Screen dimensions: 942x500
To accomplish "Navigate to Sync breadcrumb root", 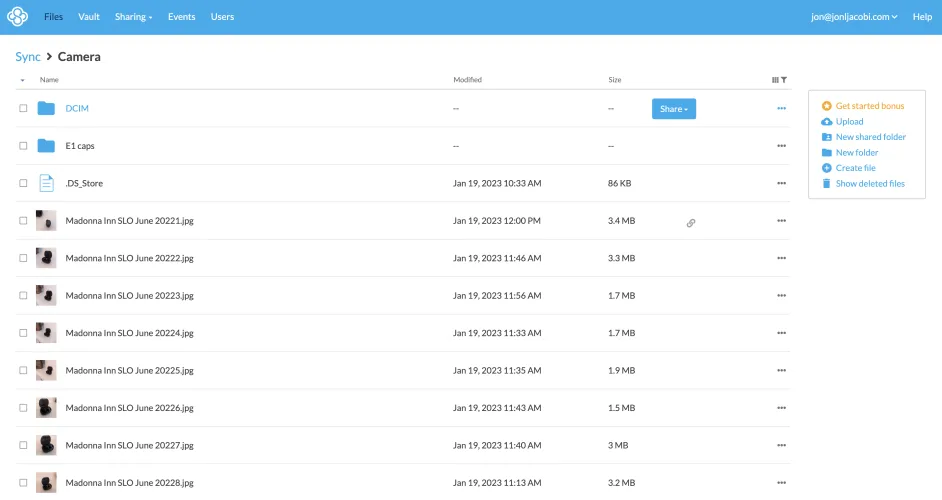I will click(27, 57).
